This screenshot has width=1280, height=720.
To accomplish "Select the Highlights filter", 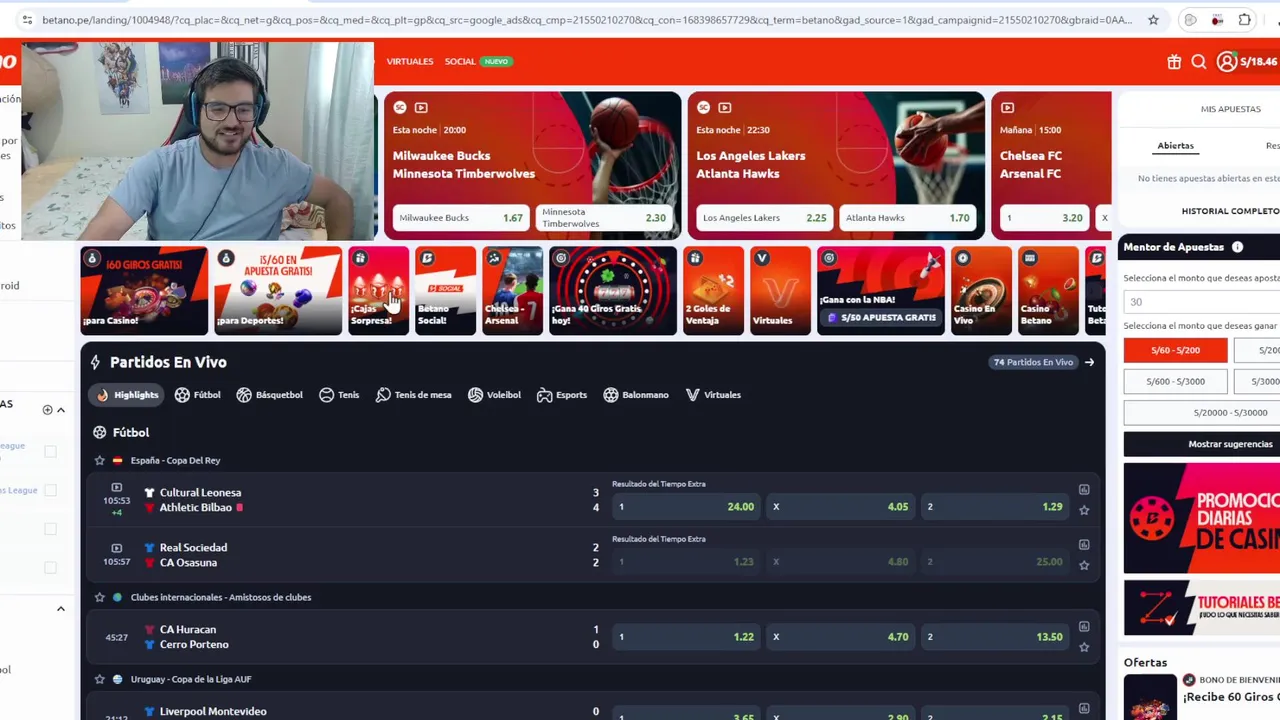I will (x=127, y=395).
